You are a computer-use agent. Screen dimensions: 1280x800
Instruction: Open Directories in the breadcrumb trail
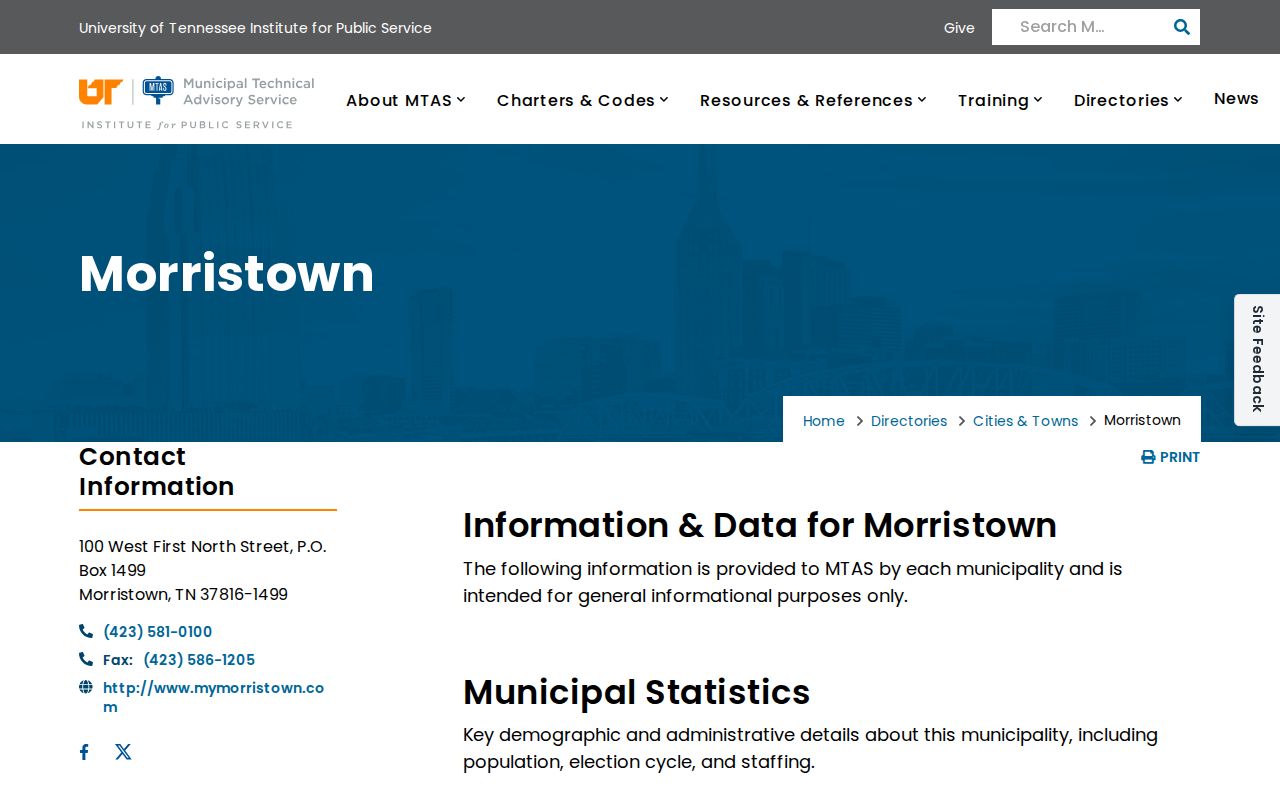coord(909,421)
